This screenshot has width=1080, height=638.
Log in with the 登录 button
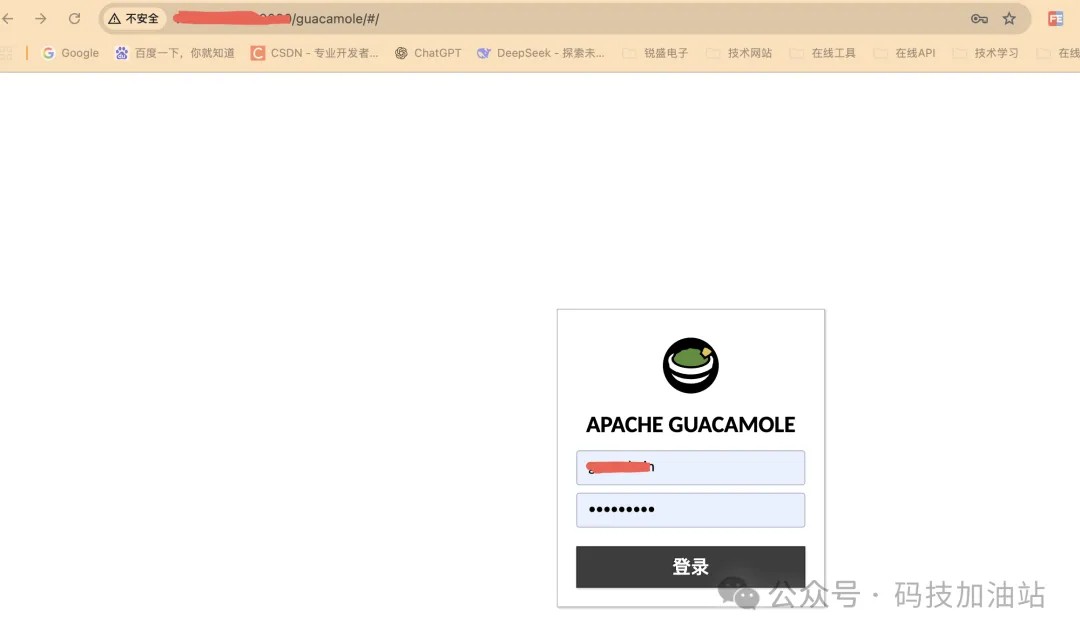(x=690, y=567)
